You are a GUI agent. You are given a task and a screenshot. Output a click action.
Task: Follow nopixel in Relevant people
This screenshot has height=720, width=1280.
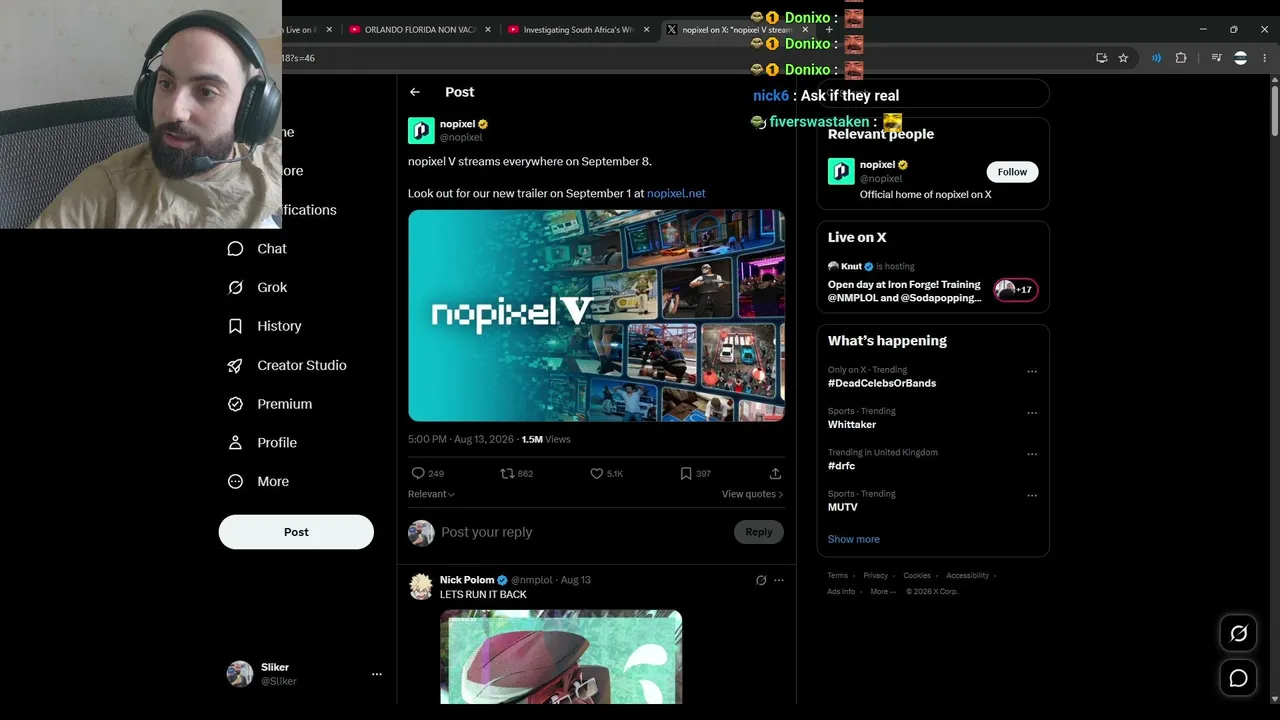[x=1012, y=172]
